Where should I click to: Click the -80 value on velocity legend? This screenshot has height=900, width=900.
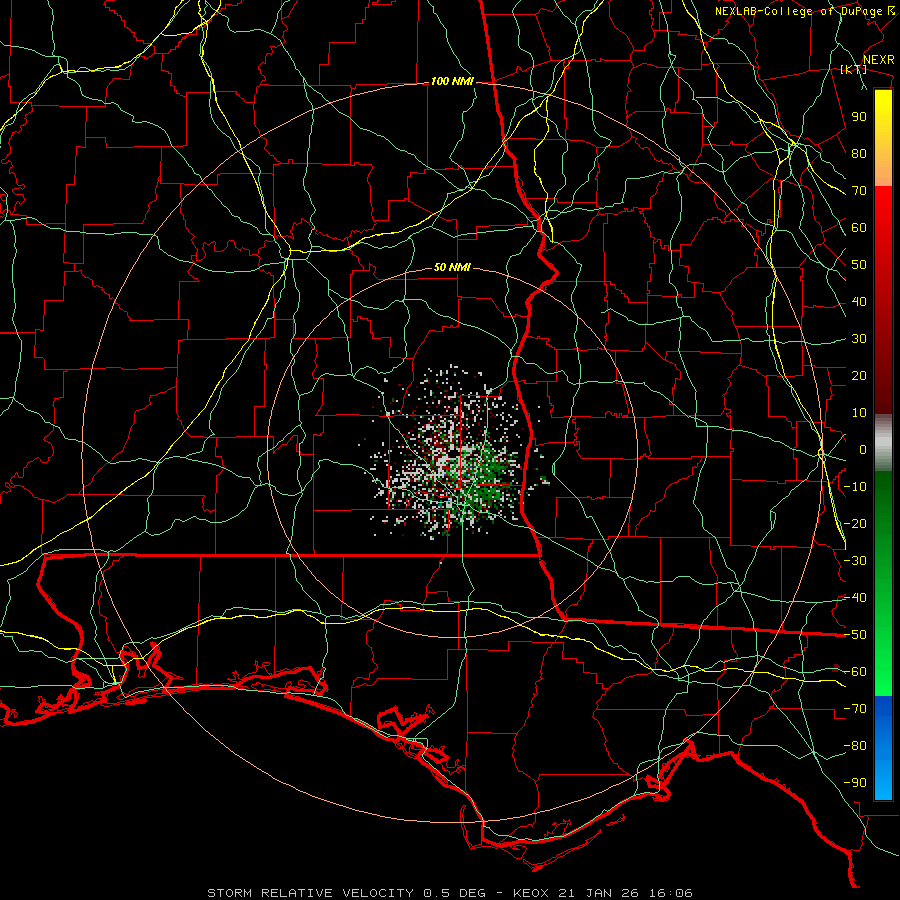click(x=855, y=746)
